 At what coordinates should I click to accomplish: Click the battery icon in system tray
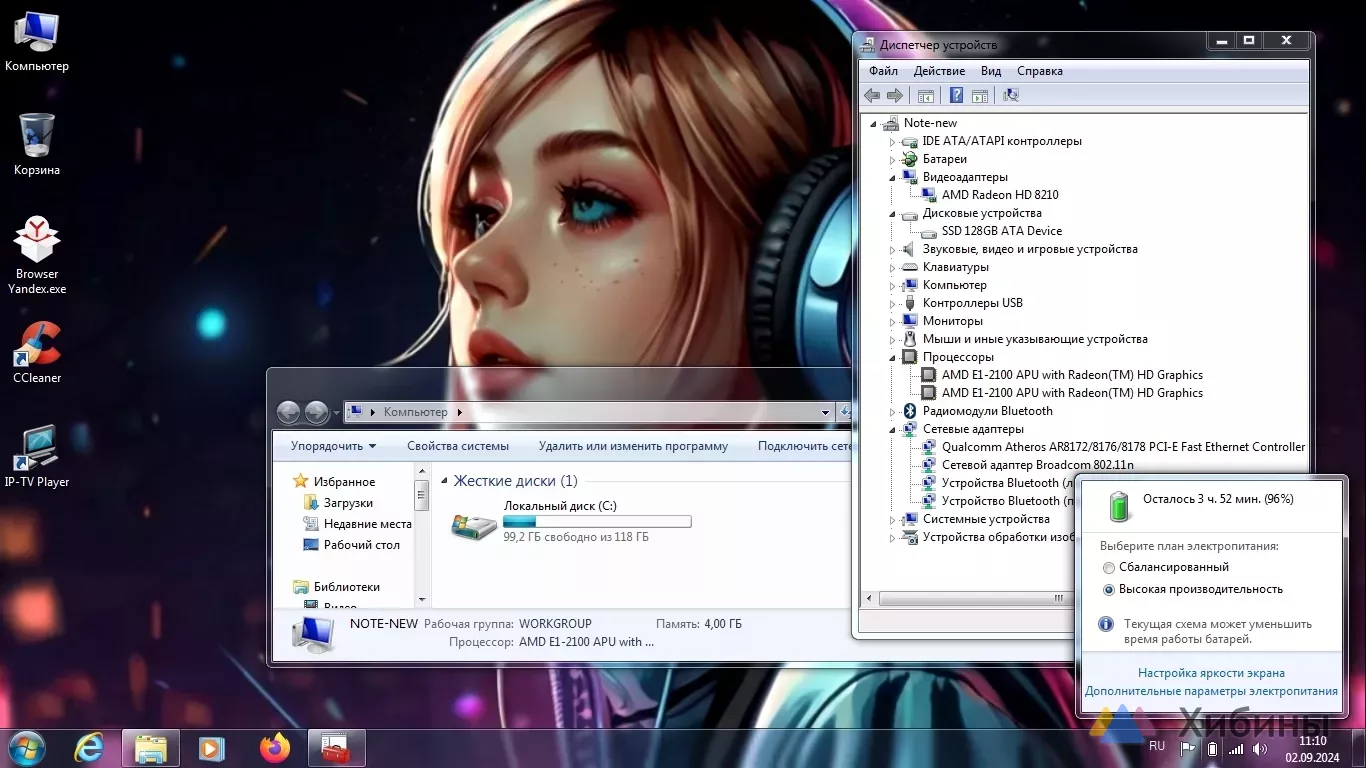point(1212,748)
